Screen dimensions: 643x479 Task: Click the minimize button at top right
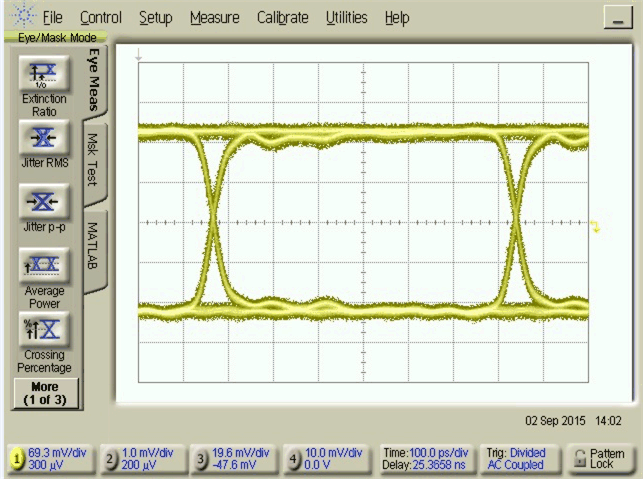(x=618, y=18)
